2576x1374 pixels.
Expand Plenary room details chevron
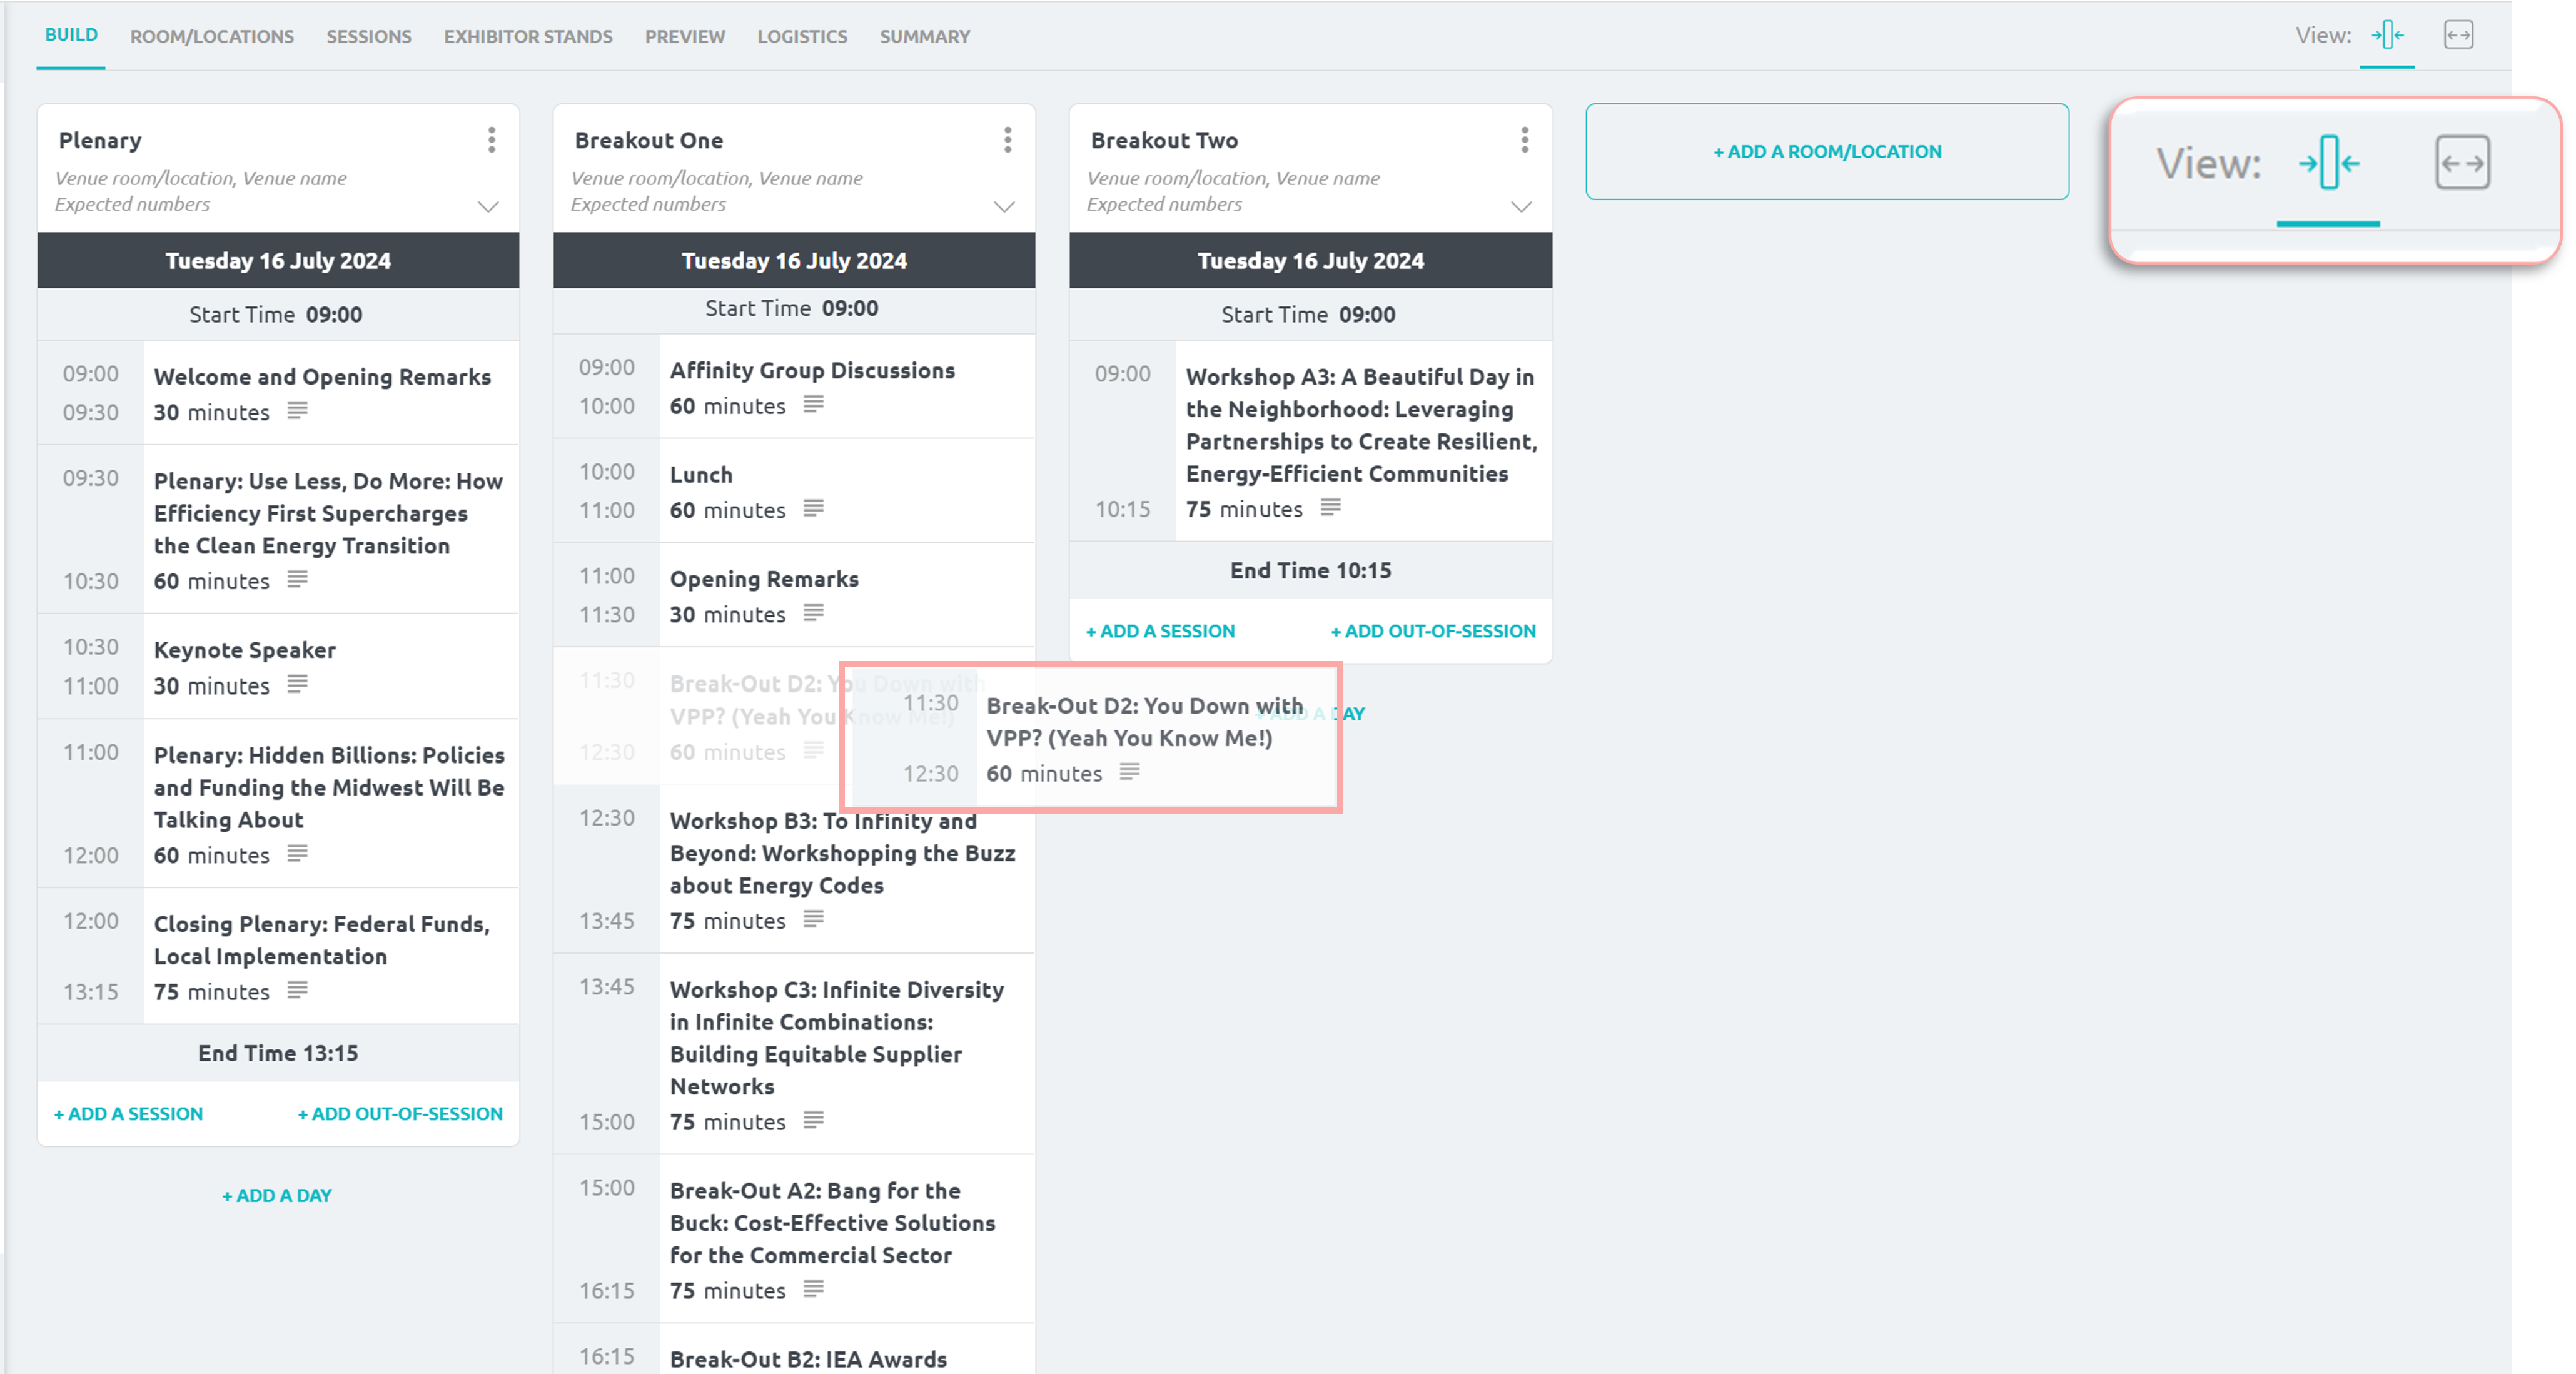488,207
